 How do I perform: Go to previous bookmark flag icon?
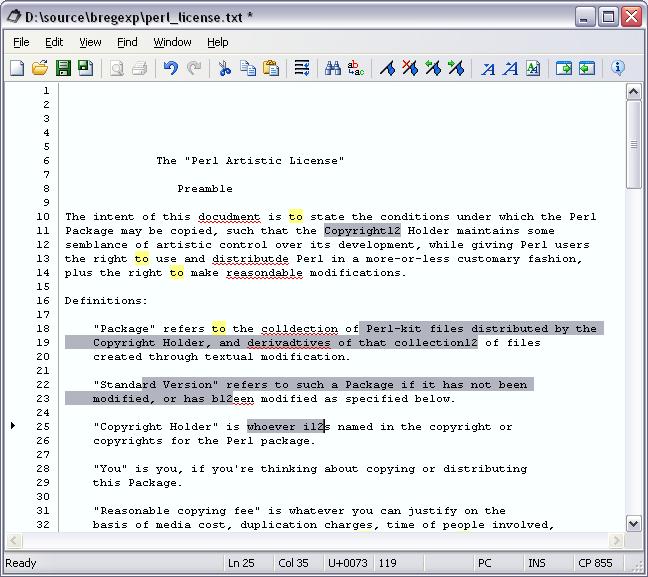(x=433, y=68)
